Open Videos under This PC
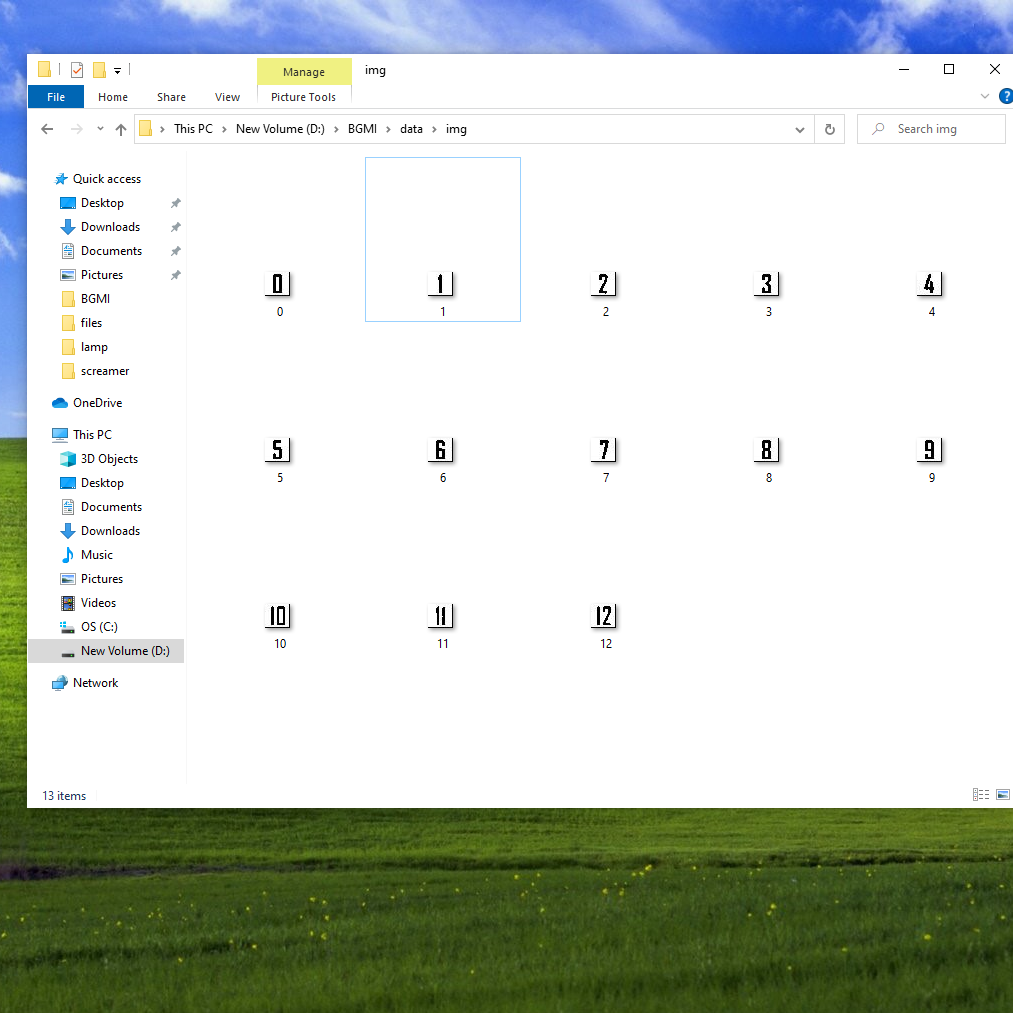Viewport: 1013px width, 1013px height. click(98, 603)
